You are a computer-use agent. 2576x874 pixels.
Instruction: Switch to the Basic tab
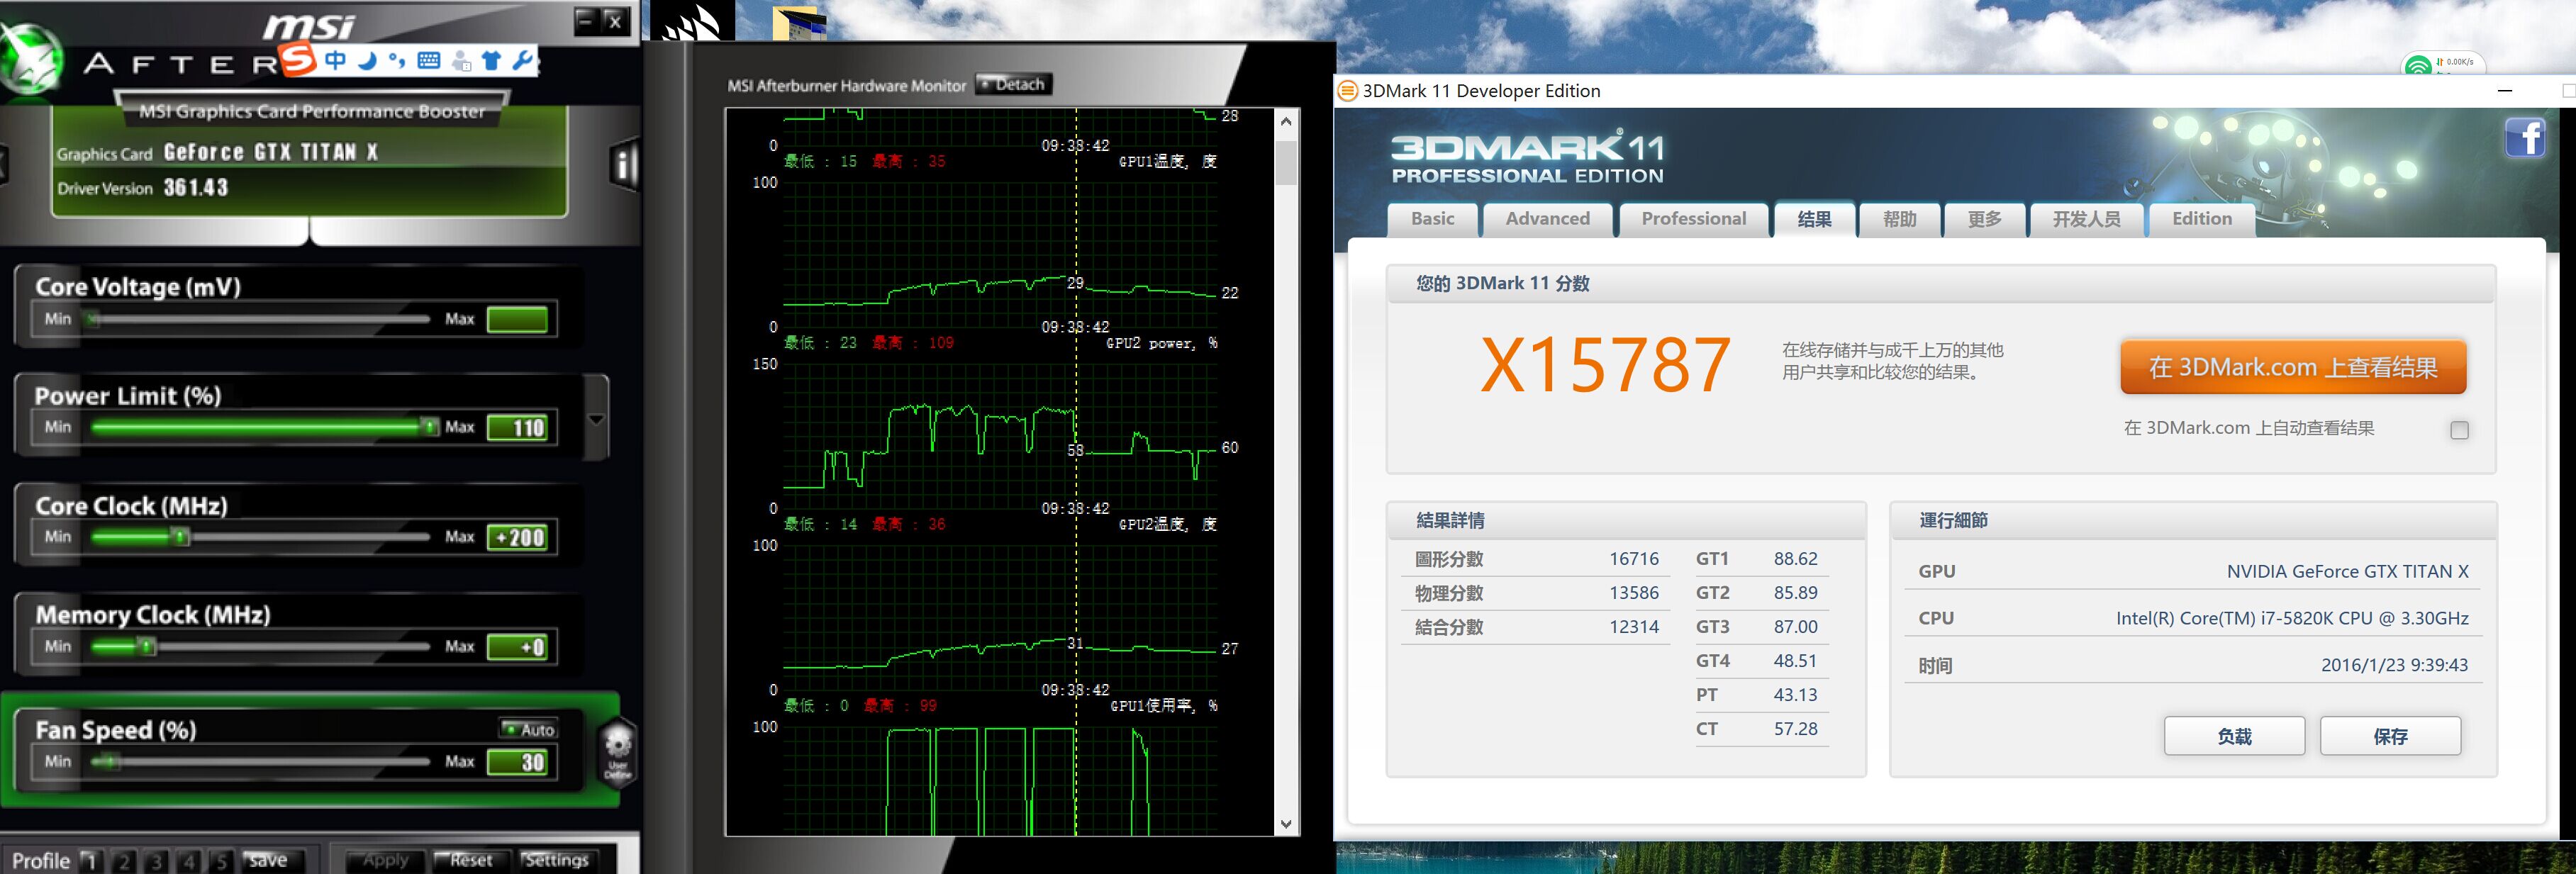pos(1433,219)
